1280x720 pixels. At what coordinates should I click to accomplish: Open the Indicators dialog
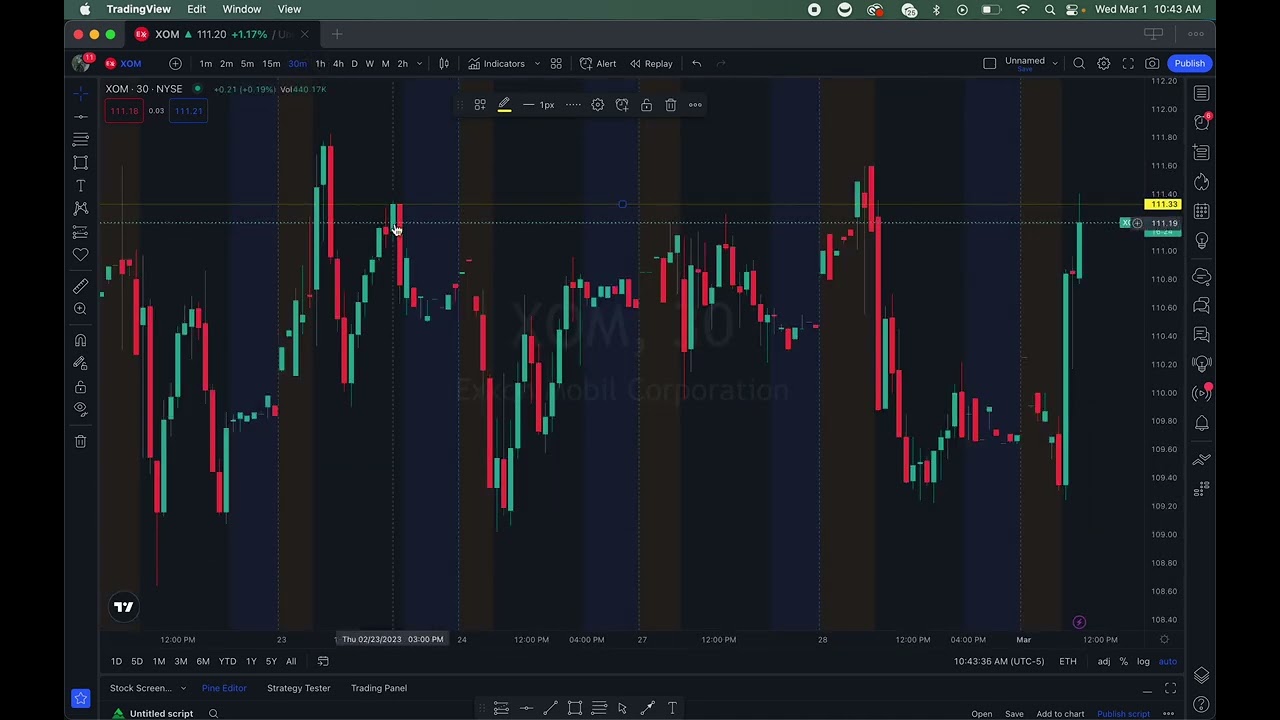[x=496, y=64]
